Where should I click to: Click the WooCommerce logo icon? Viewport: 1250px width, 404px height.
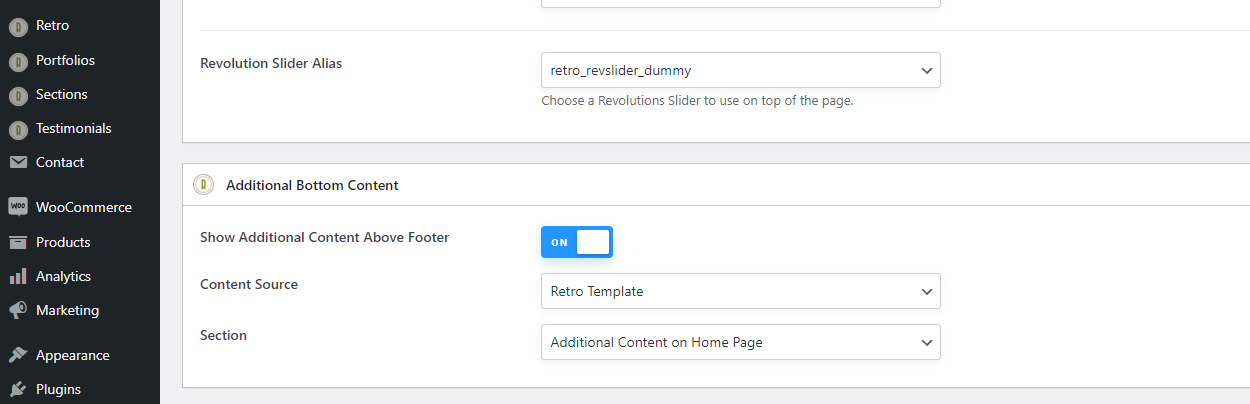pyautogui.click(x=18, y=207)
